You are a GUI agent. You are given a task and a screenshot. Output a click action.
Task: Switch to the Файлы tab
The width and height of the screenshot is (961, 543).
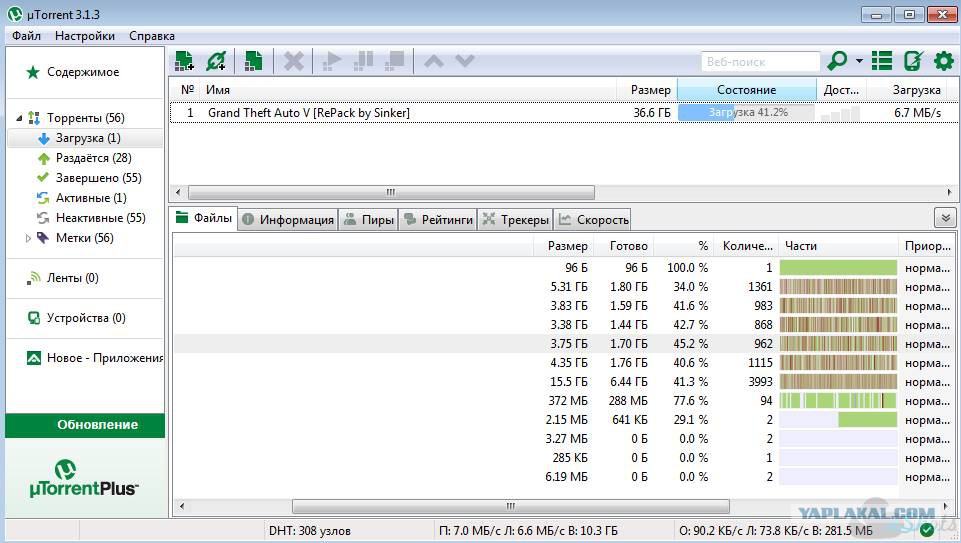pyautogui.click(x=204, y=218)
